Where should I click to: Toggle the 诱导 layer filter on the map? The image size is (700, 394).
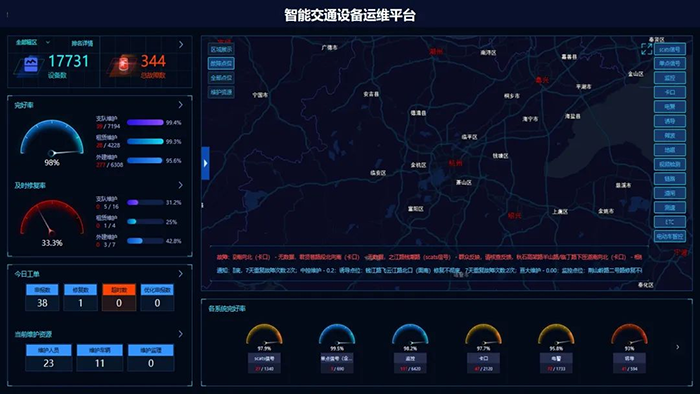(x=670, y=121)
